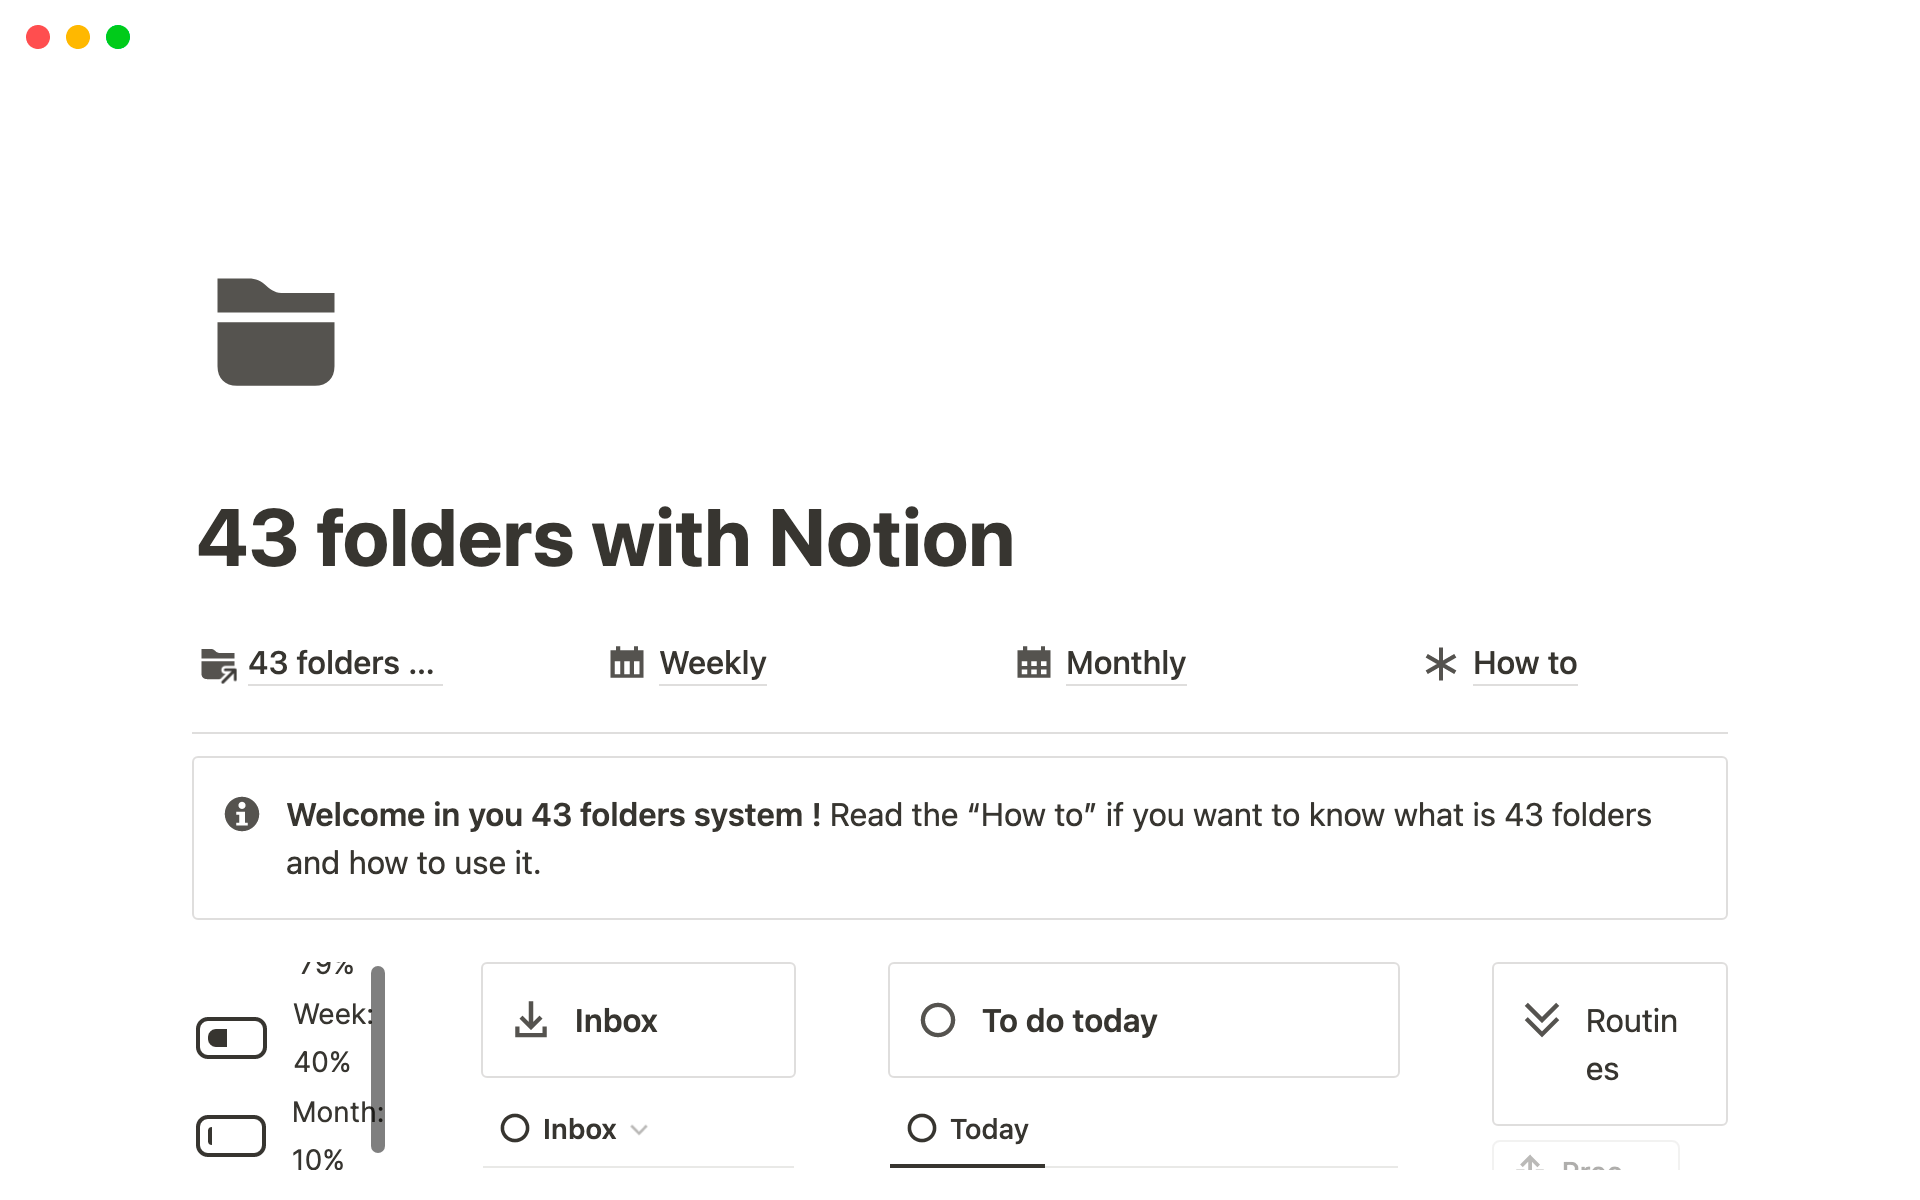
Task: Click the Inbox download arrow icon
Action: [531, 1020]
